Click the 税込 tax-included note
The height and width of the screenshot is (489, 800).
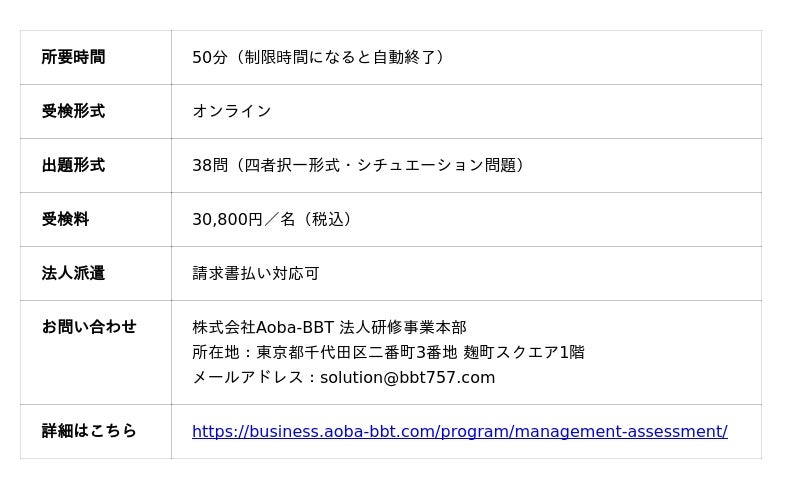tap(328, 219)
